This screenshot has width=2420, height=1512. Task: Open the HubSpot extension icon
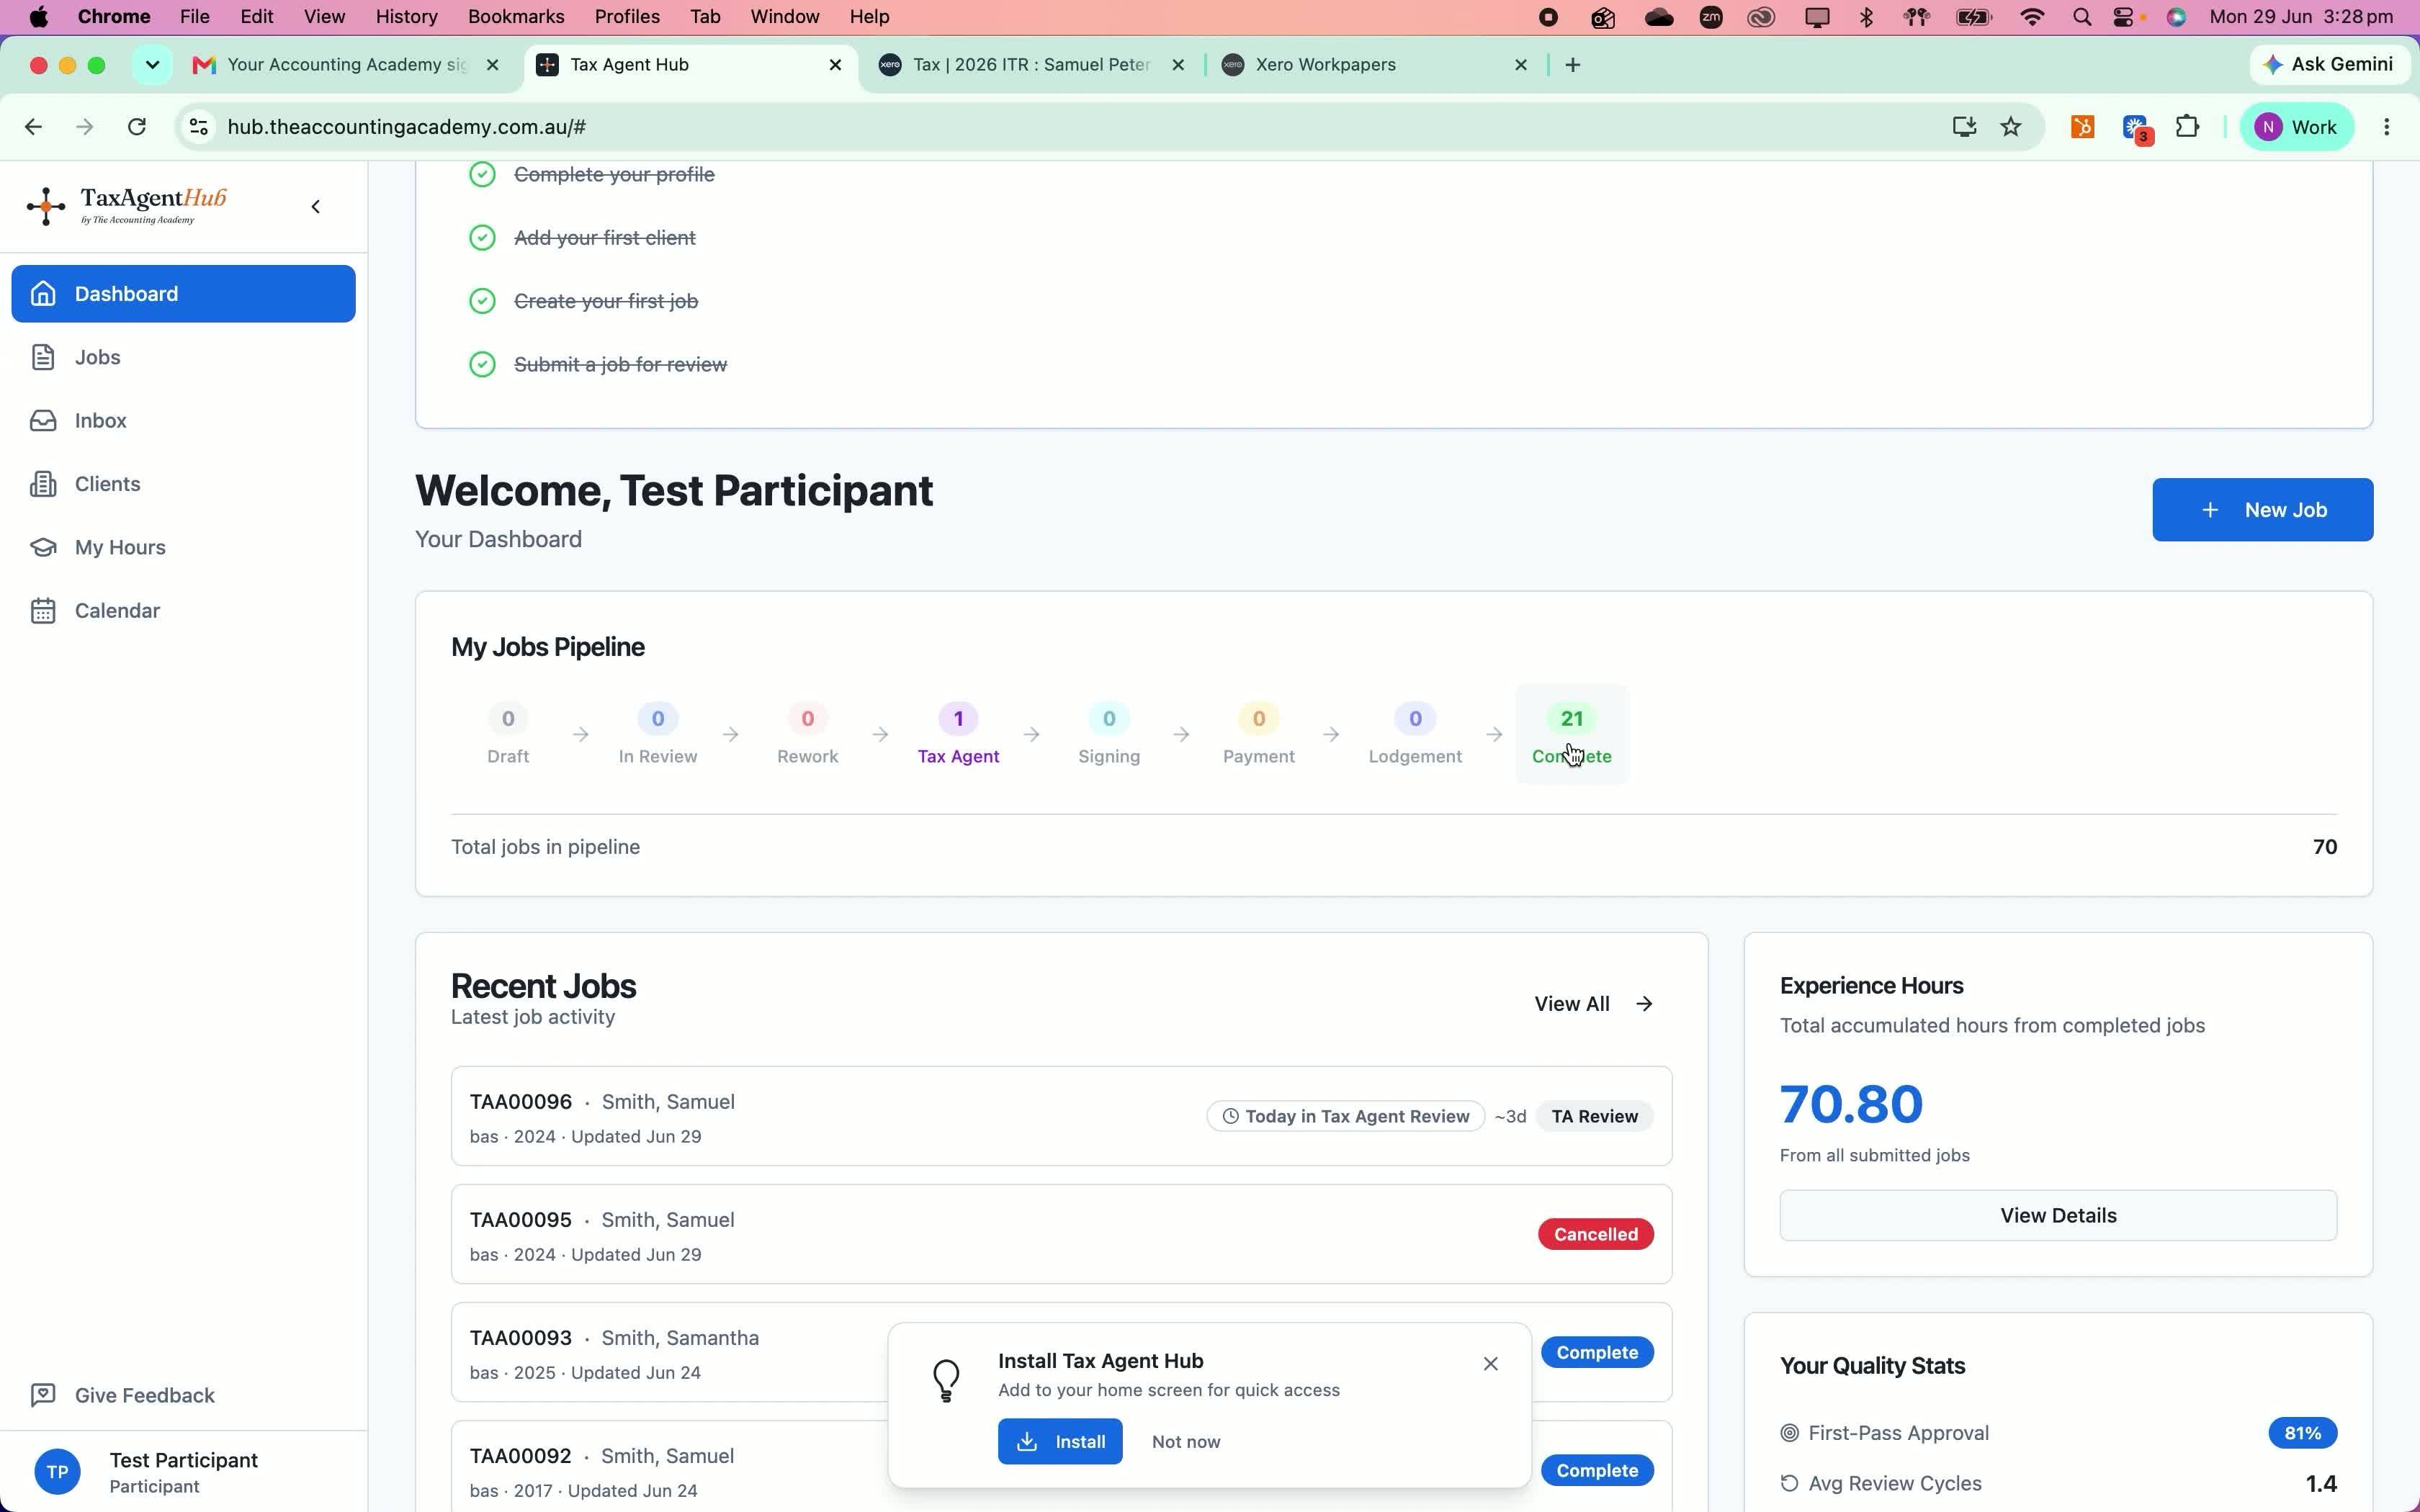point(2082,127)
